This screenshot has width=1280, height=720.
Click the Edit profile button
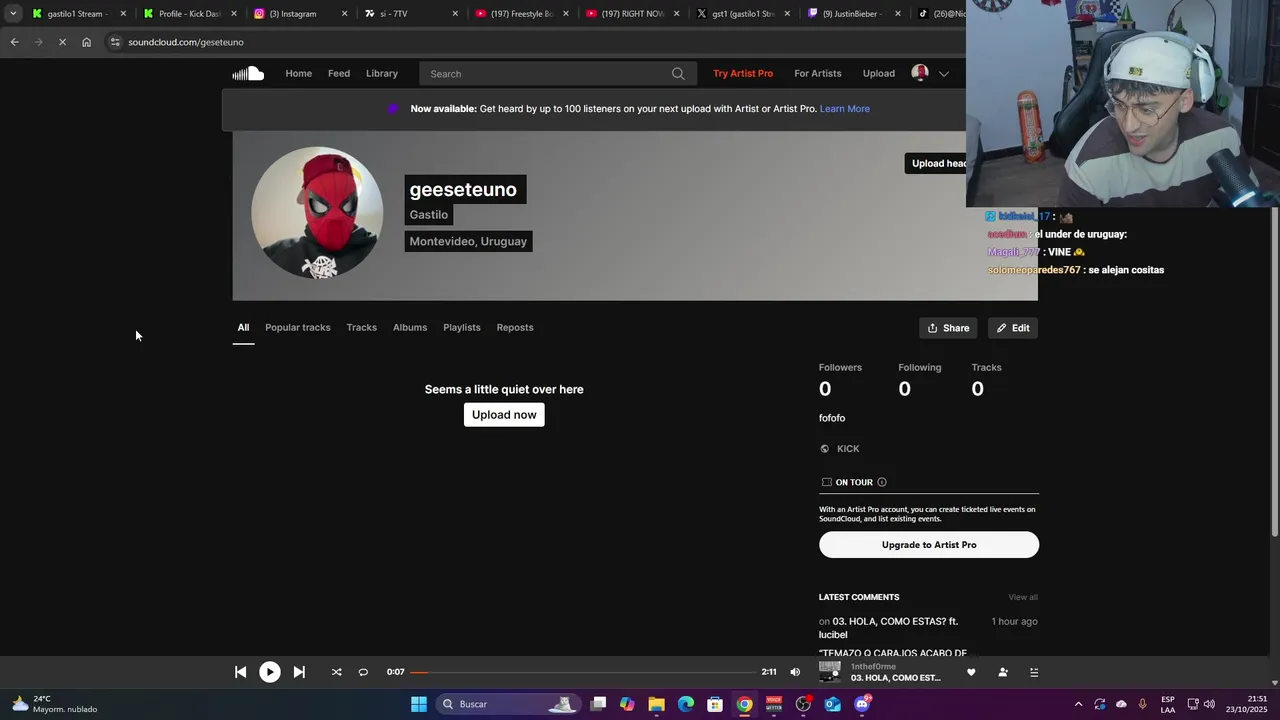1013,328
